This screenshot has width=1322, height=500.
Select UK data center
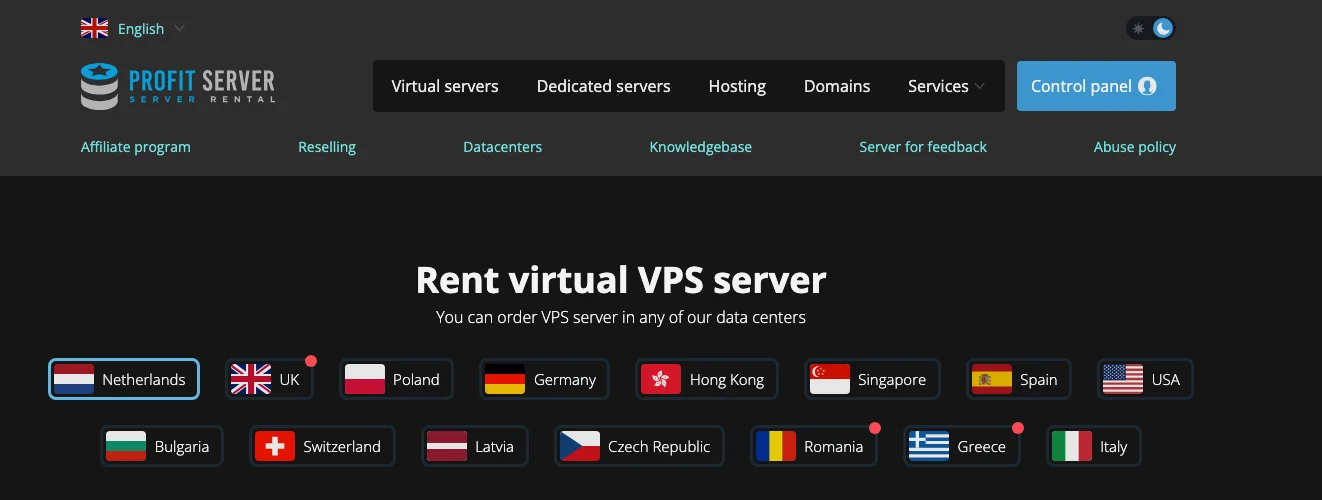pos(269,379)
